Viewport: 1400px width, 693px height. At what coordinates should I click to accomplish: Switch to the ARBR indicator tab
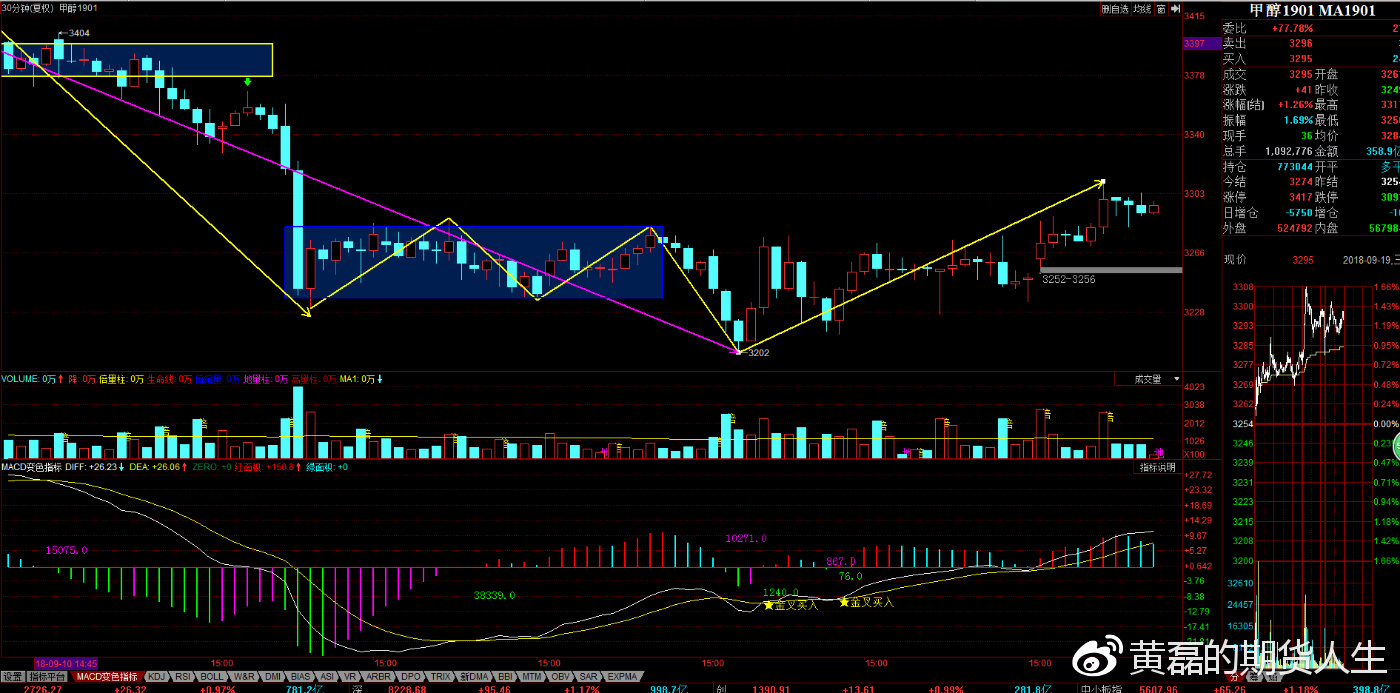pyautogui.click(x=379, y=677)
